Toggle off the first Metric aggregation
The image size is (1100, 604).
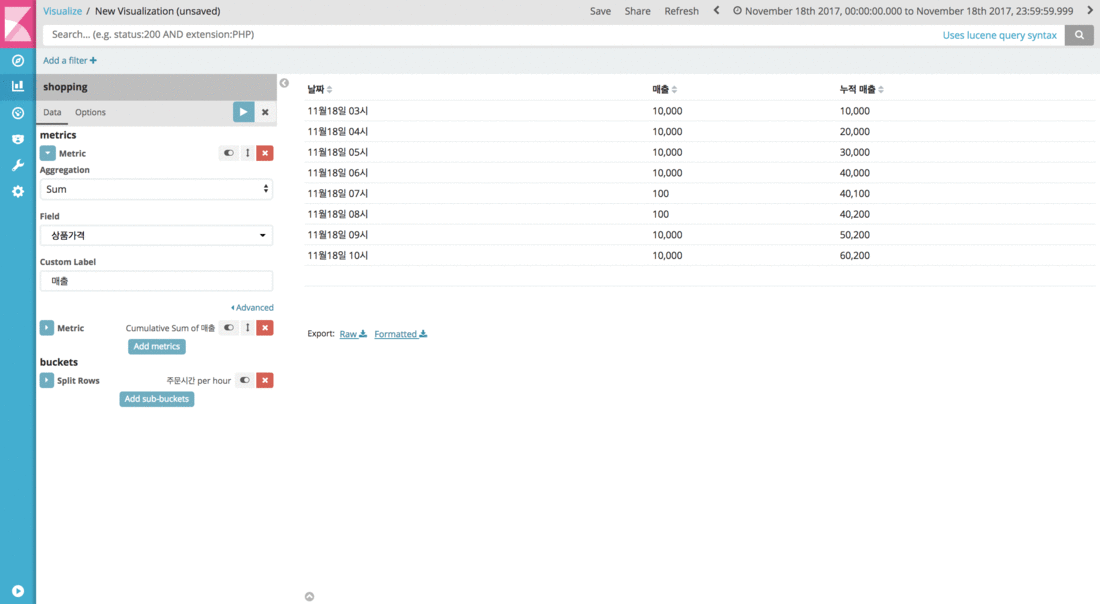[x=229, y=153]
